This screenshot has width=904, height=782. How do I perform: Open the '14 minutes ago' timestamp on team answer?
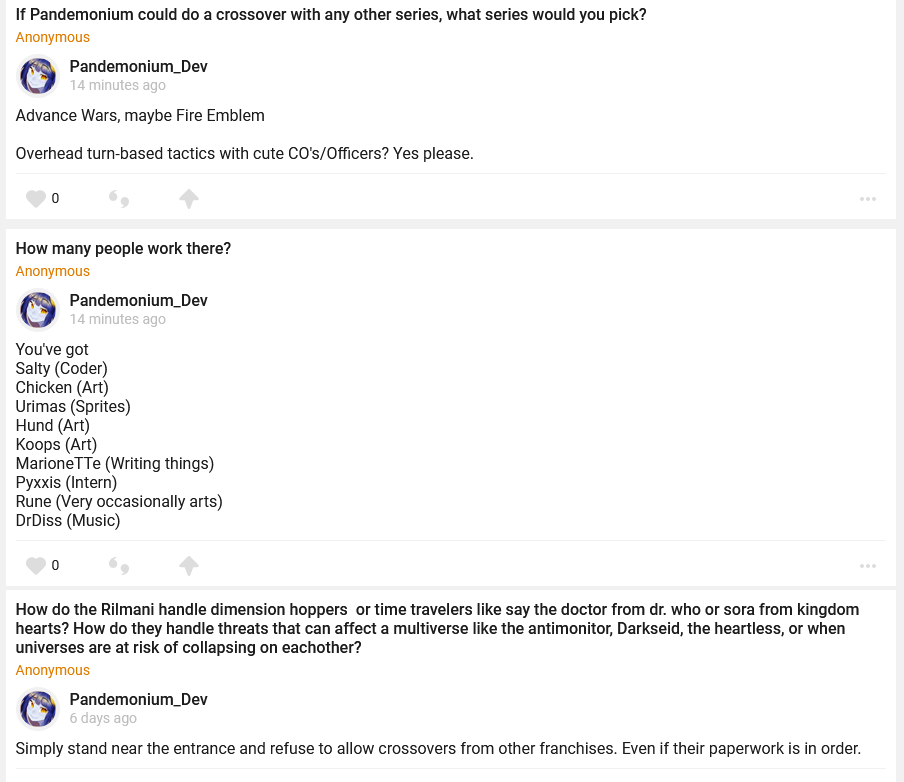117,320
